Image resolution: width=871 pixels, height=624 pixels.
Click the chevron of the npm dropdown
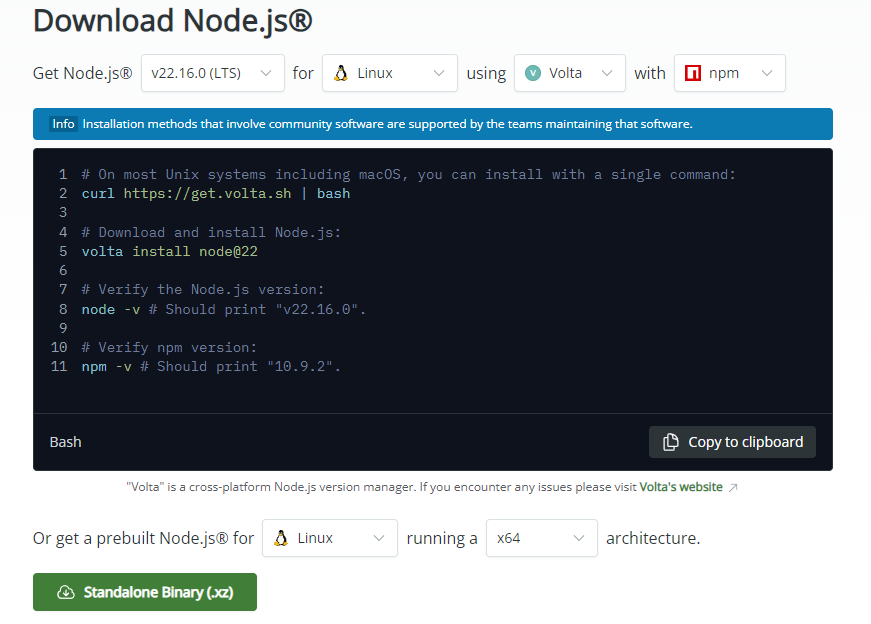767,73
